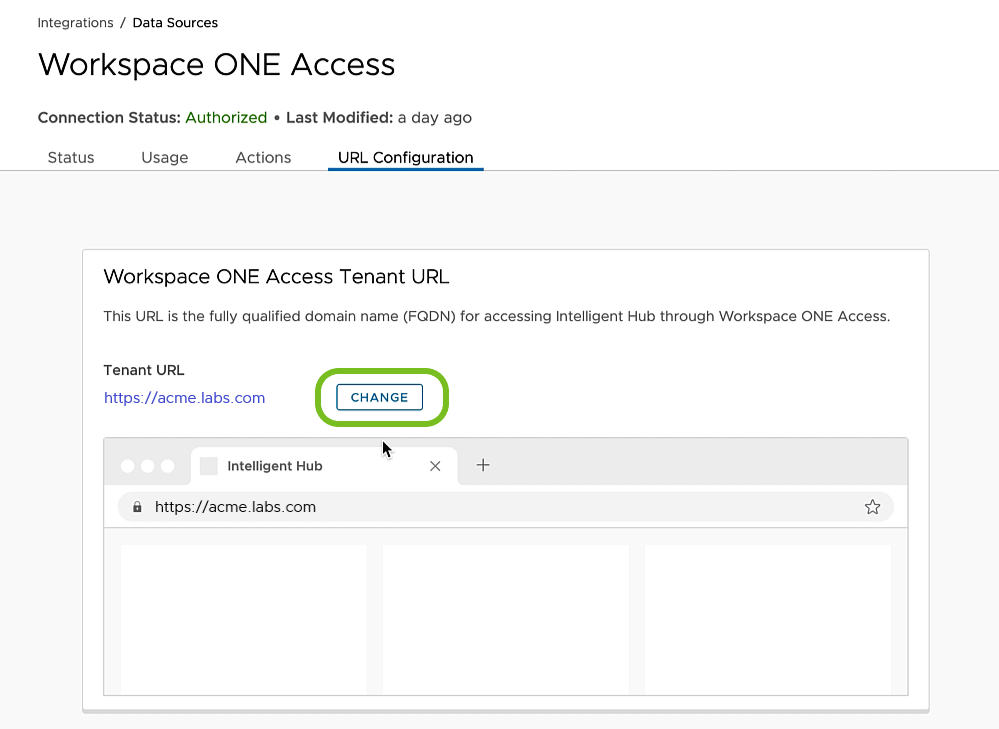Click the Tenant URL field label
The image size is (999, 729).
(x=144, y=370)
